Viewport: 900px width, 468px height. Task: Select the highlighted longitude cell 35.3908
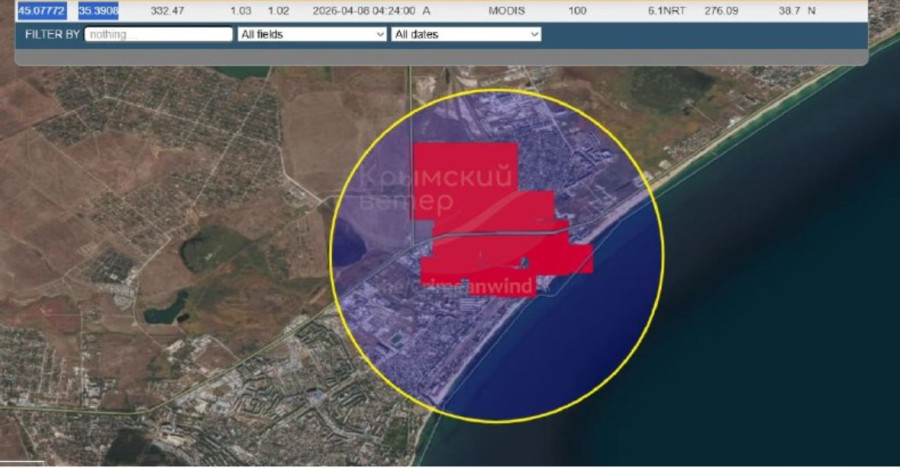pos(98,10)
